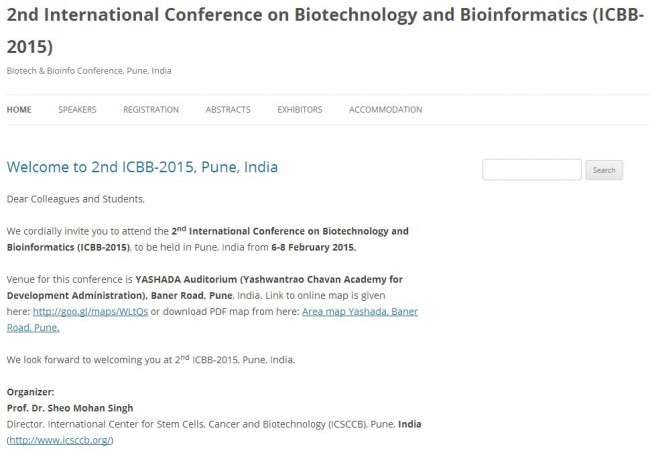Navigate to the ABSTRACTS page
Screen dimensions: 650x455
228,109
